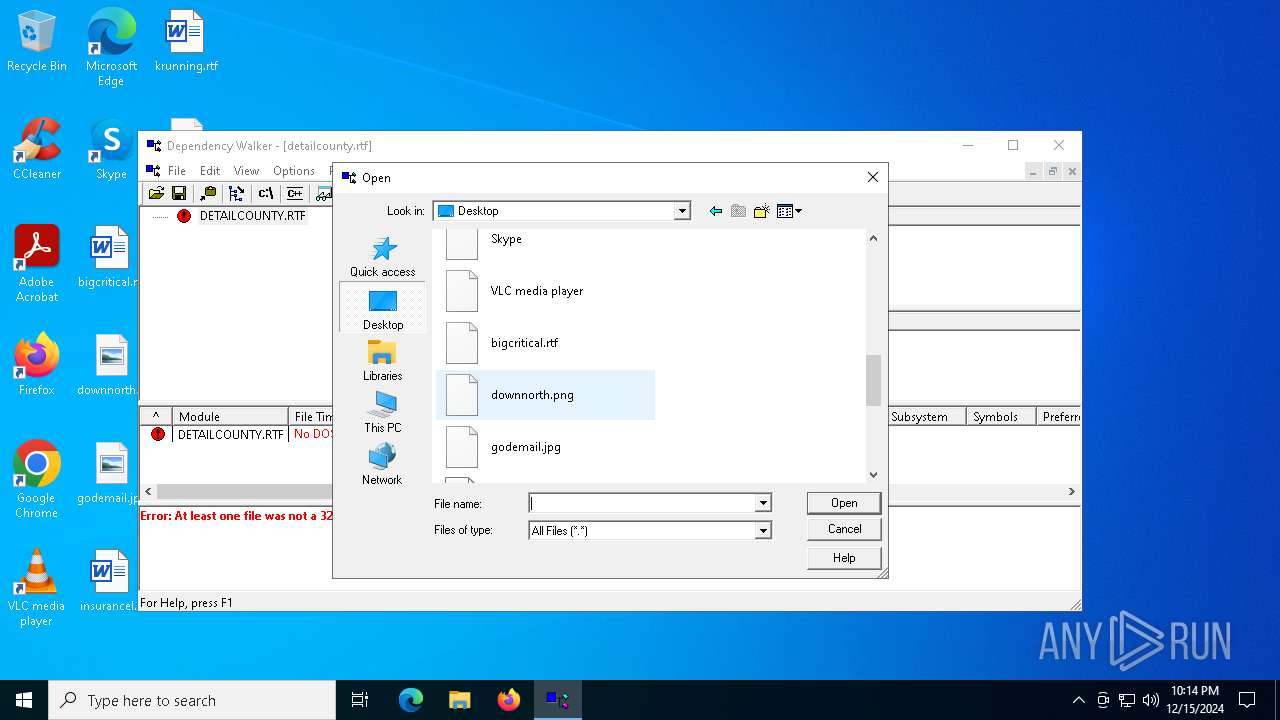This screenshot has width=1280, height=720.
Task: Select This PC in the places bar
Action: tap(383, 412)
